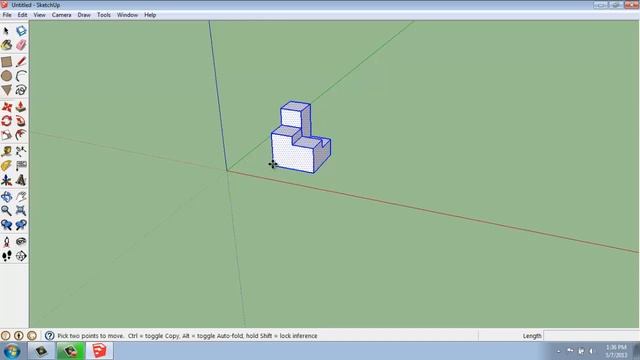Screen dimensions: 640x360
Task: Click the Length measurements input box
Action: pos(591,336)
